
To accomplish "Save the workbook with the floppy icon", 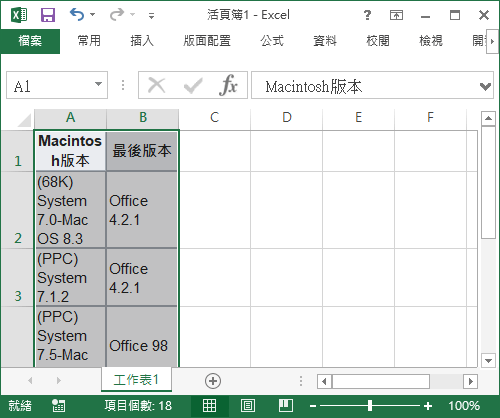I will 48,15.
